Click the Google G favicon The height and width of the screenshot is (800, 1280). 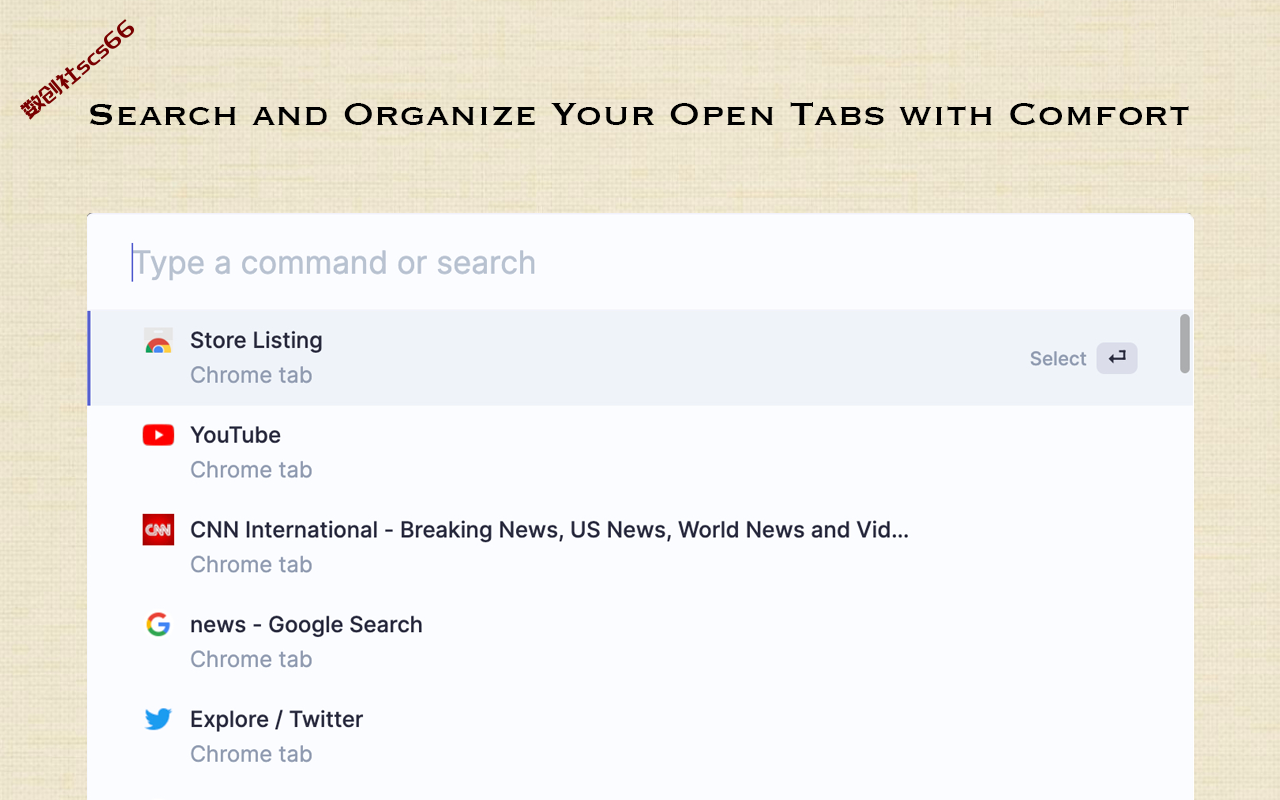click(158, 625)
